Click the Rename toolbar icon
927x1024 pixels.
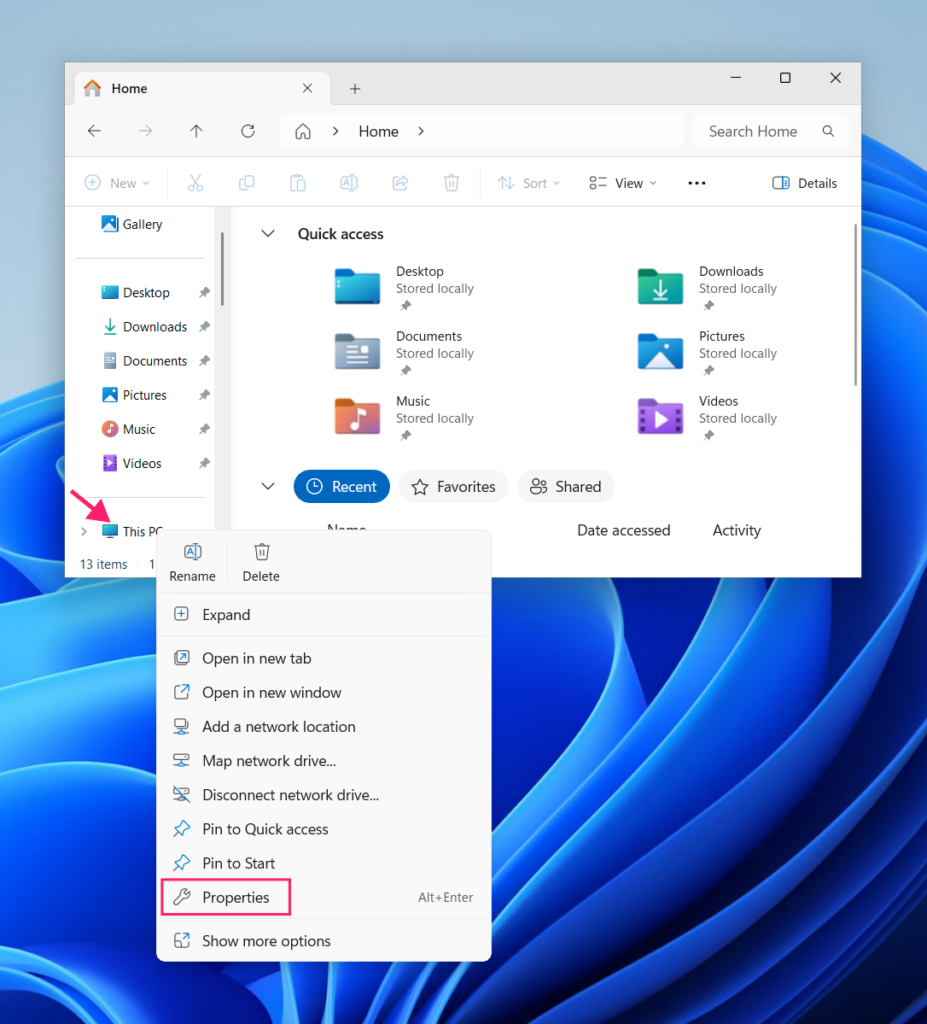click(x=349, y=183)
